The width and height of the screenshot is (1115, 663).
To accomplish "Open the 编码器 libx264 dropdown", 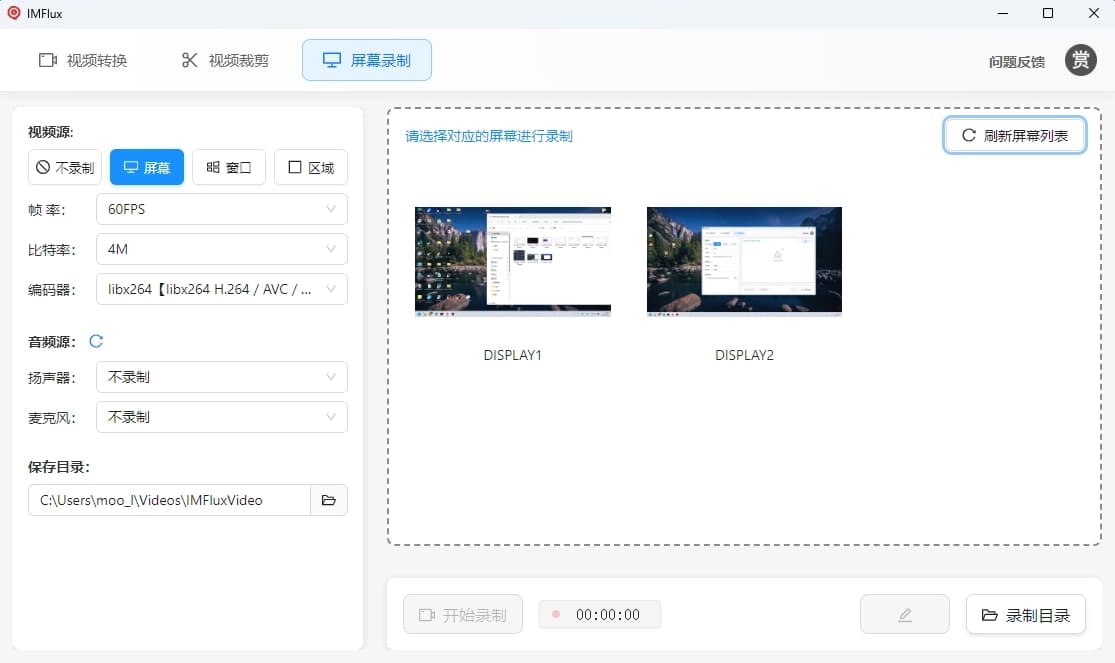I will [x=221, y=289].
